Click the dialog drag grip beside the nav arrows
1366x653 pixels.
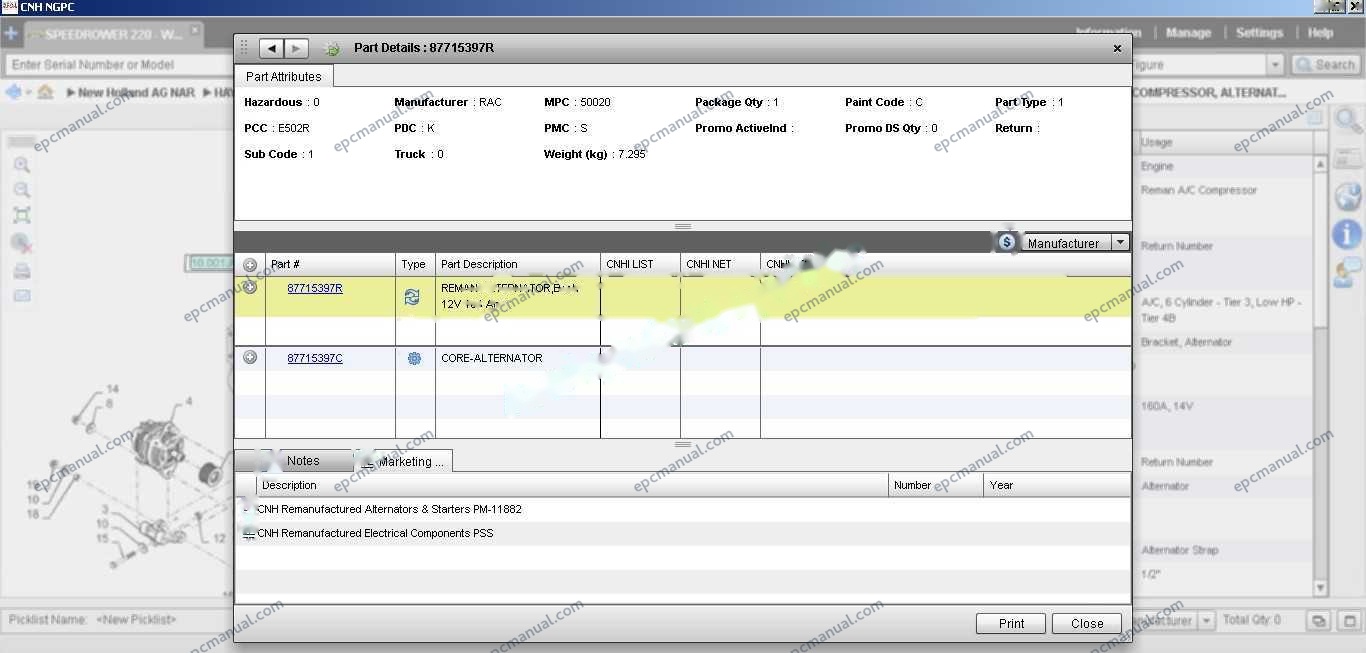244,48
